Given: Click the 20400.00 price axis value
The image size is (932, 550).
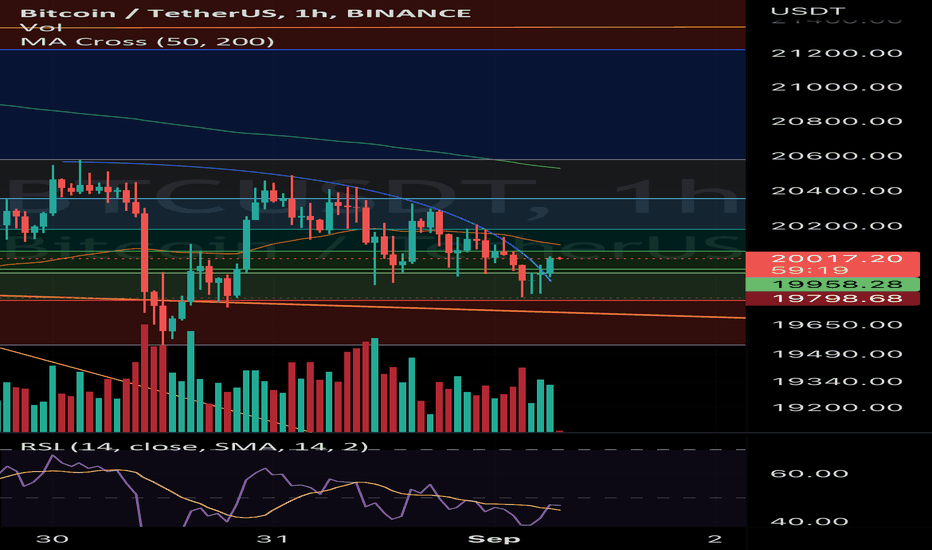Looking at the screenshot, I should point(836,191).
